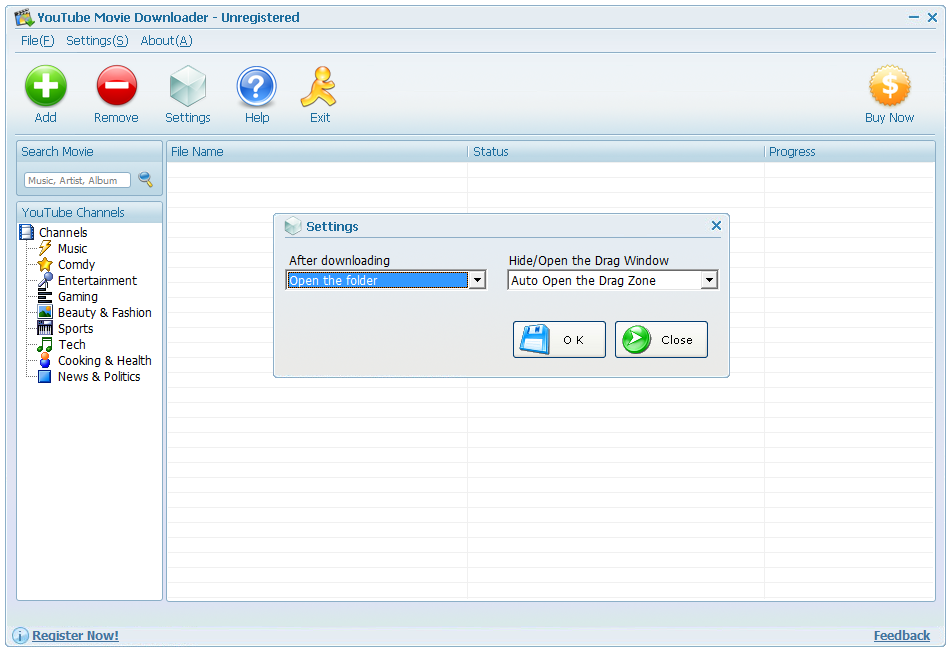Click the app logo in title bar
The image size is (949, 649).
[x=24, y=18]
